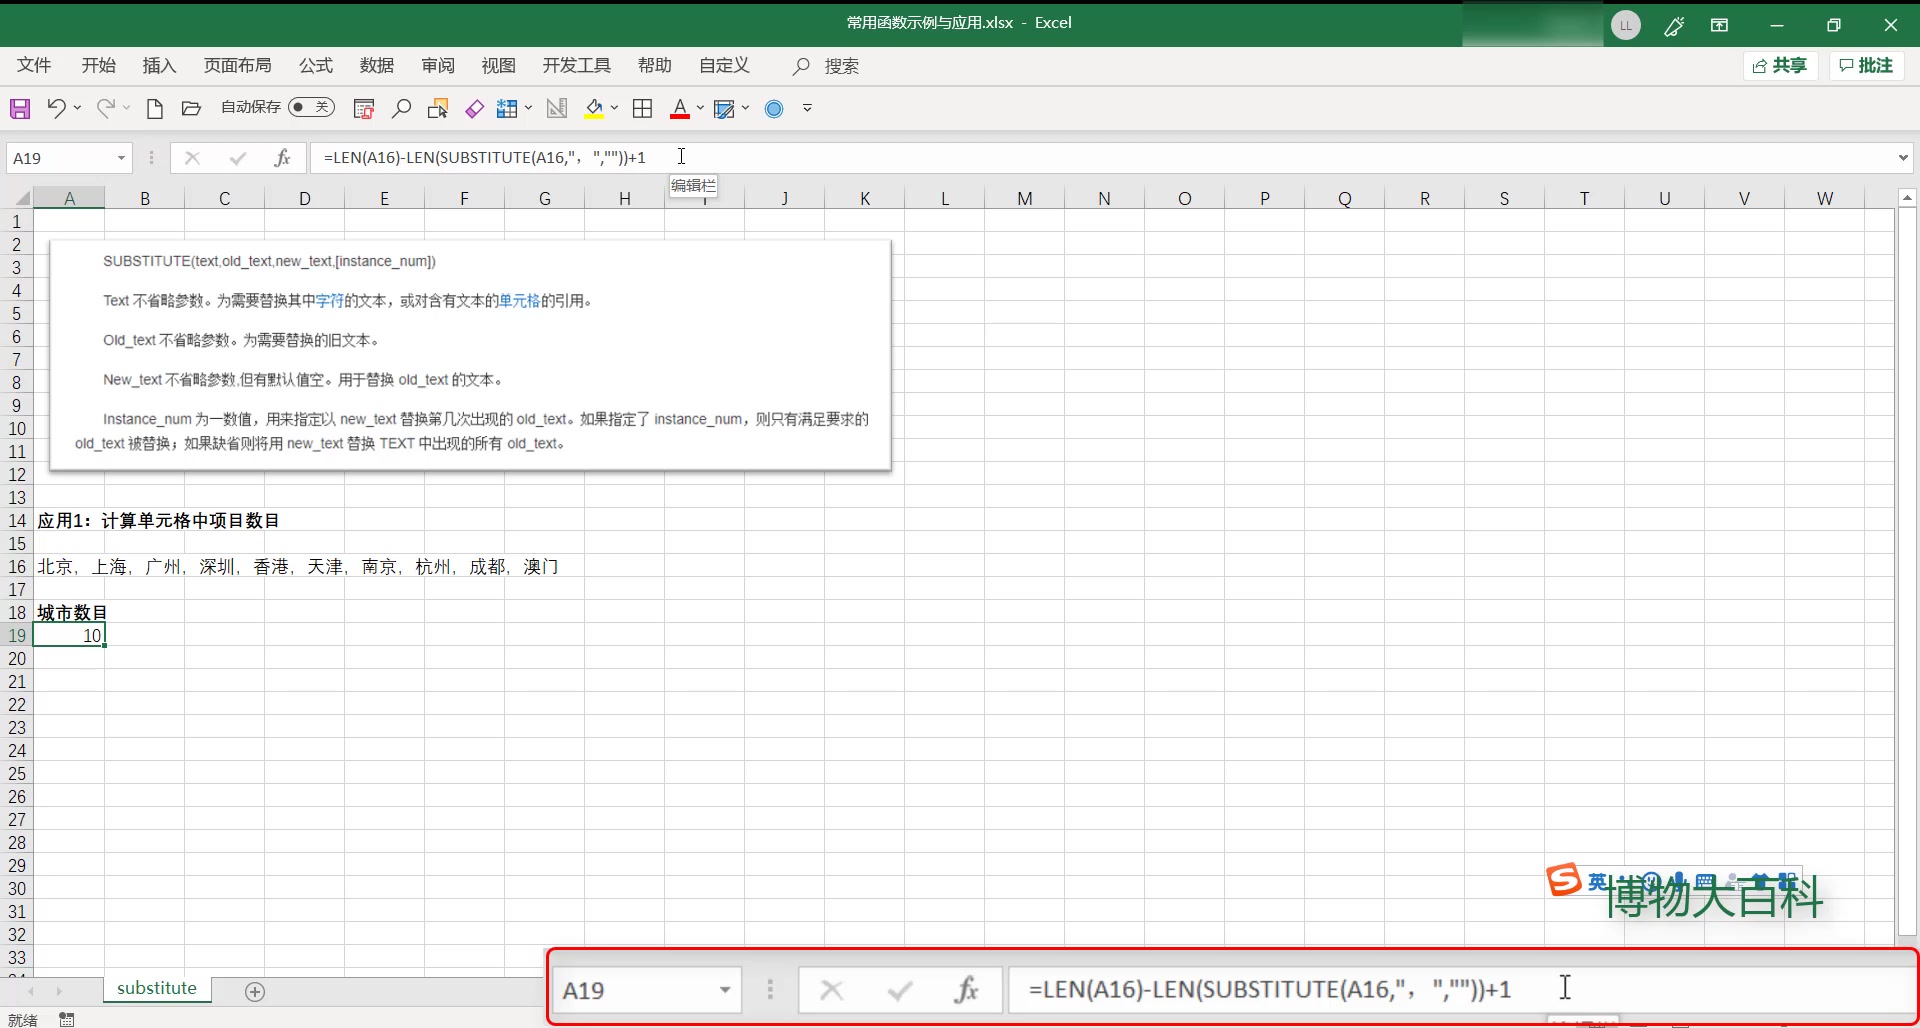Open the 公式 ribbon tab
The height and width of the screenshot is (1028, 1920).
(x=316, y=65)
